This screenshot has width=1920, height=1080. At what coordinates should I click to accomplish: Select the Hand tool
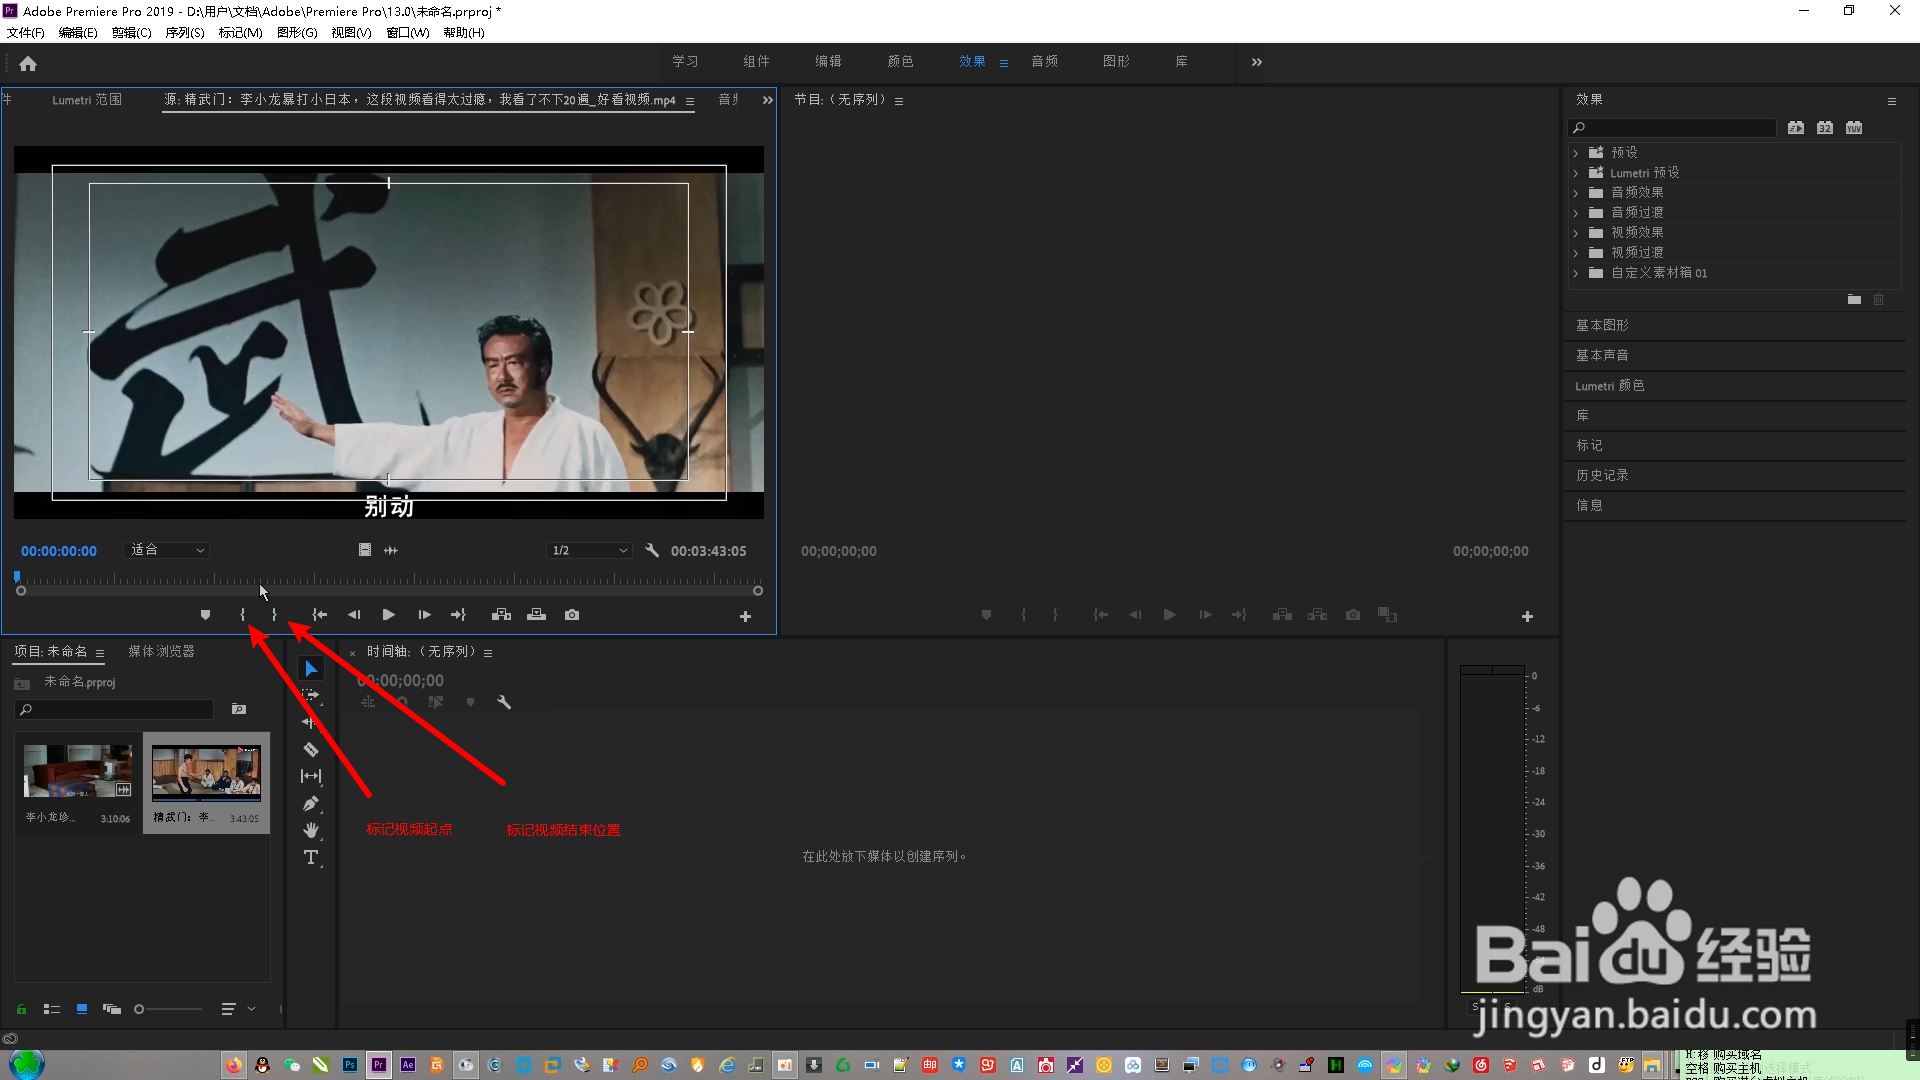click(311, 830)
